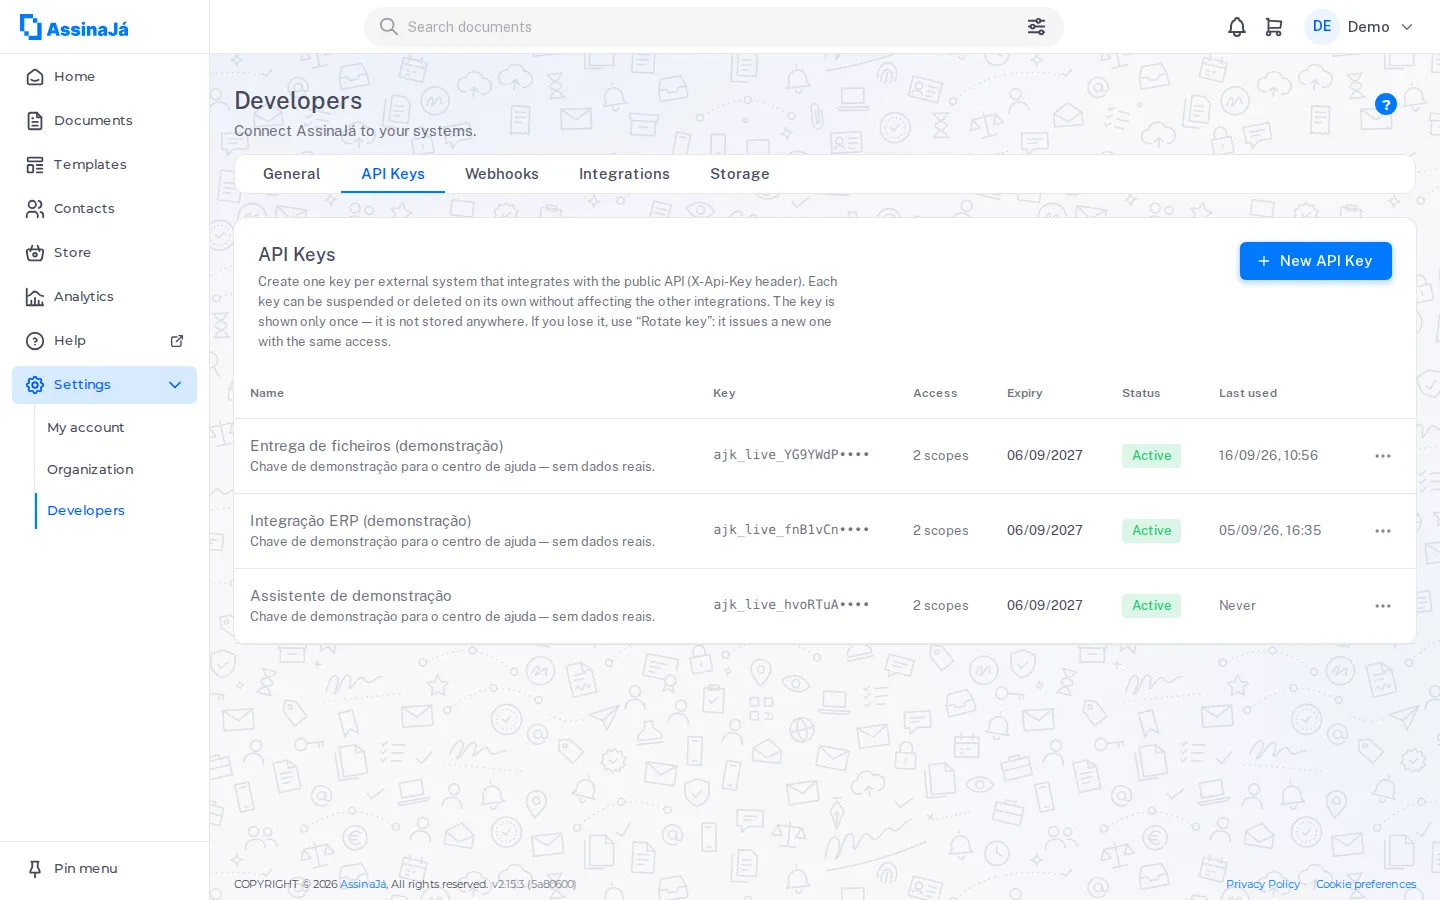
Task: Switch to the Integrations tab
Action: [624, 174]
